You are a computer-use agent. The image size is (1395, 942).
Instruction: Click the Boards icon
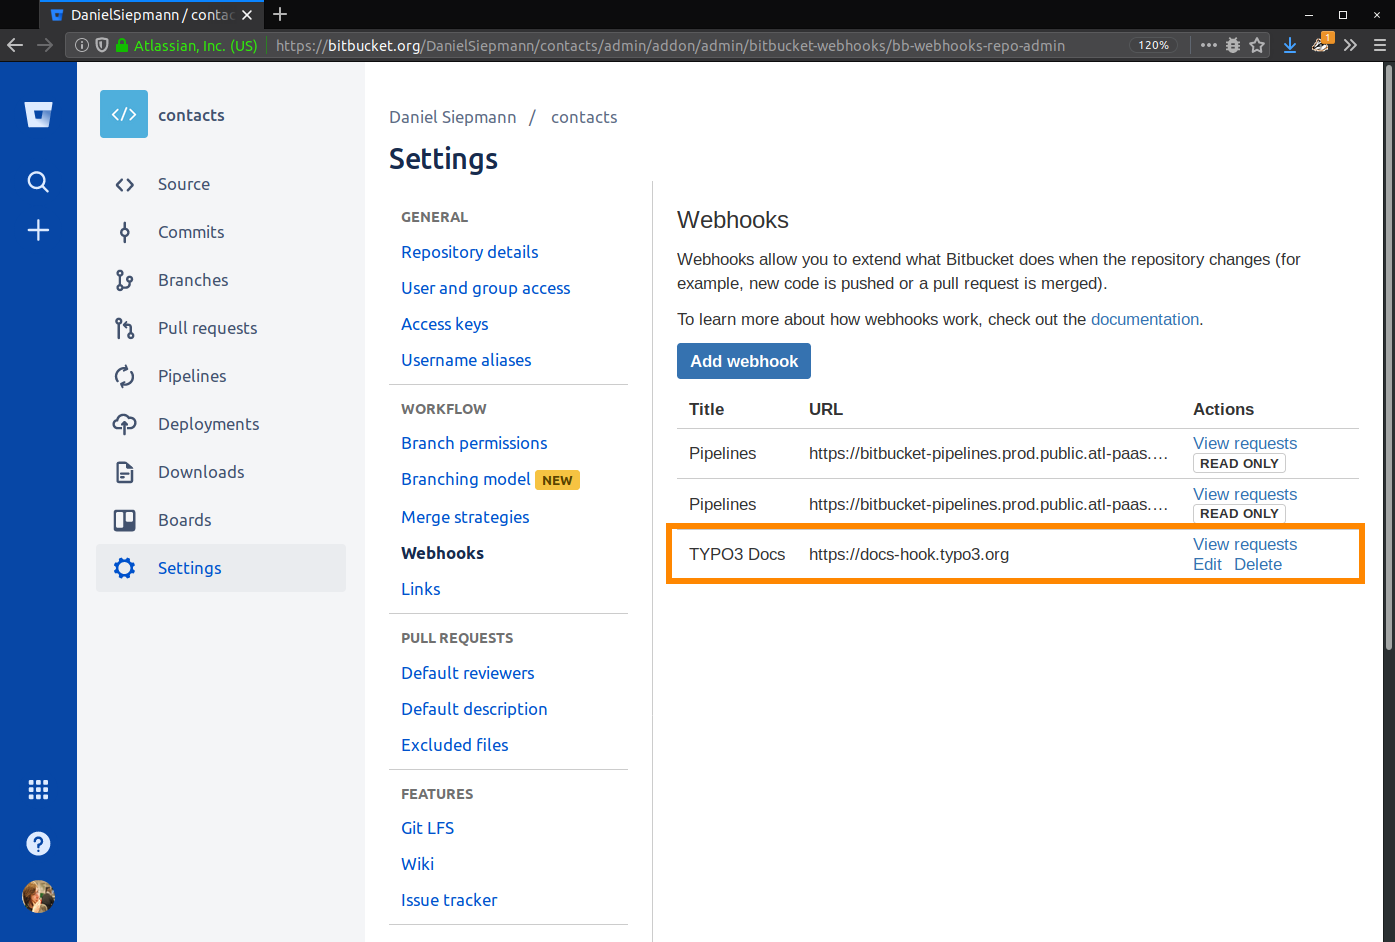pyautogui.click(x=124, y=520)
